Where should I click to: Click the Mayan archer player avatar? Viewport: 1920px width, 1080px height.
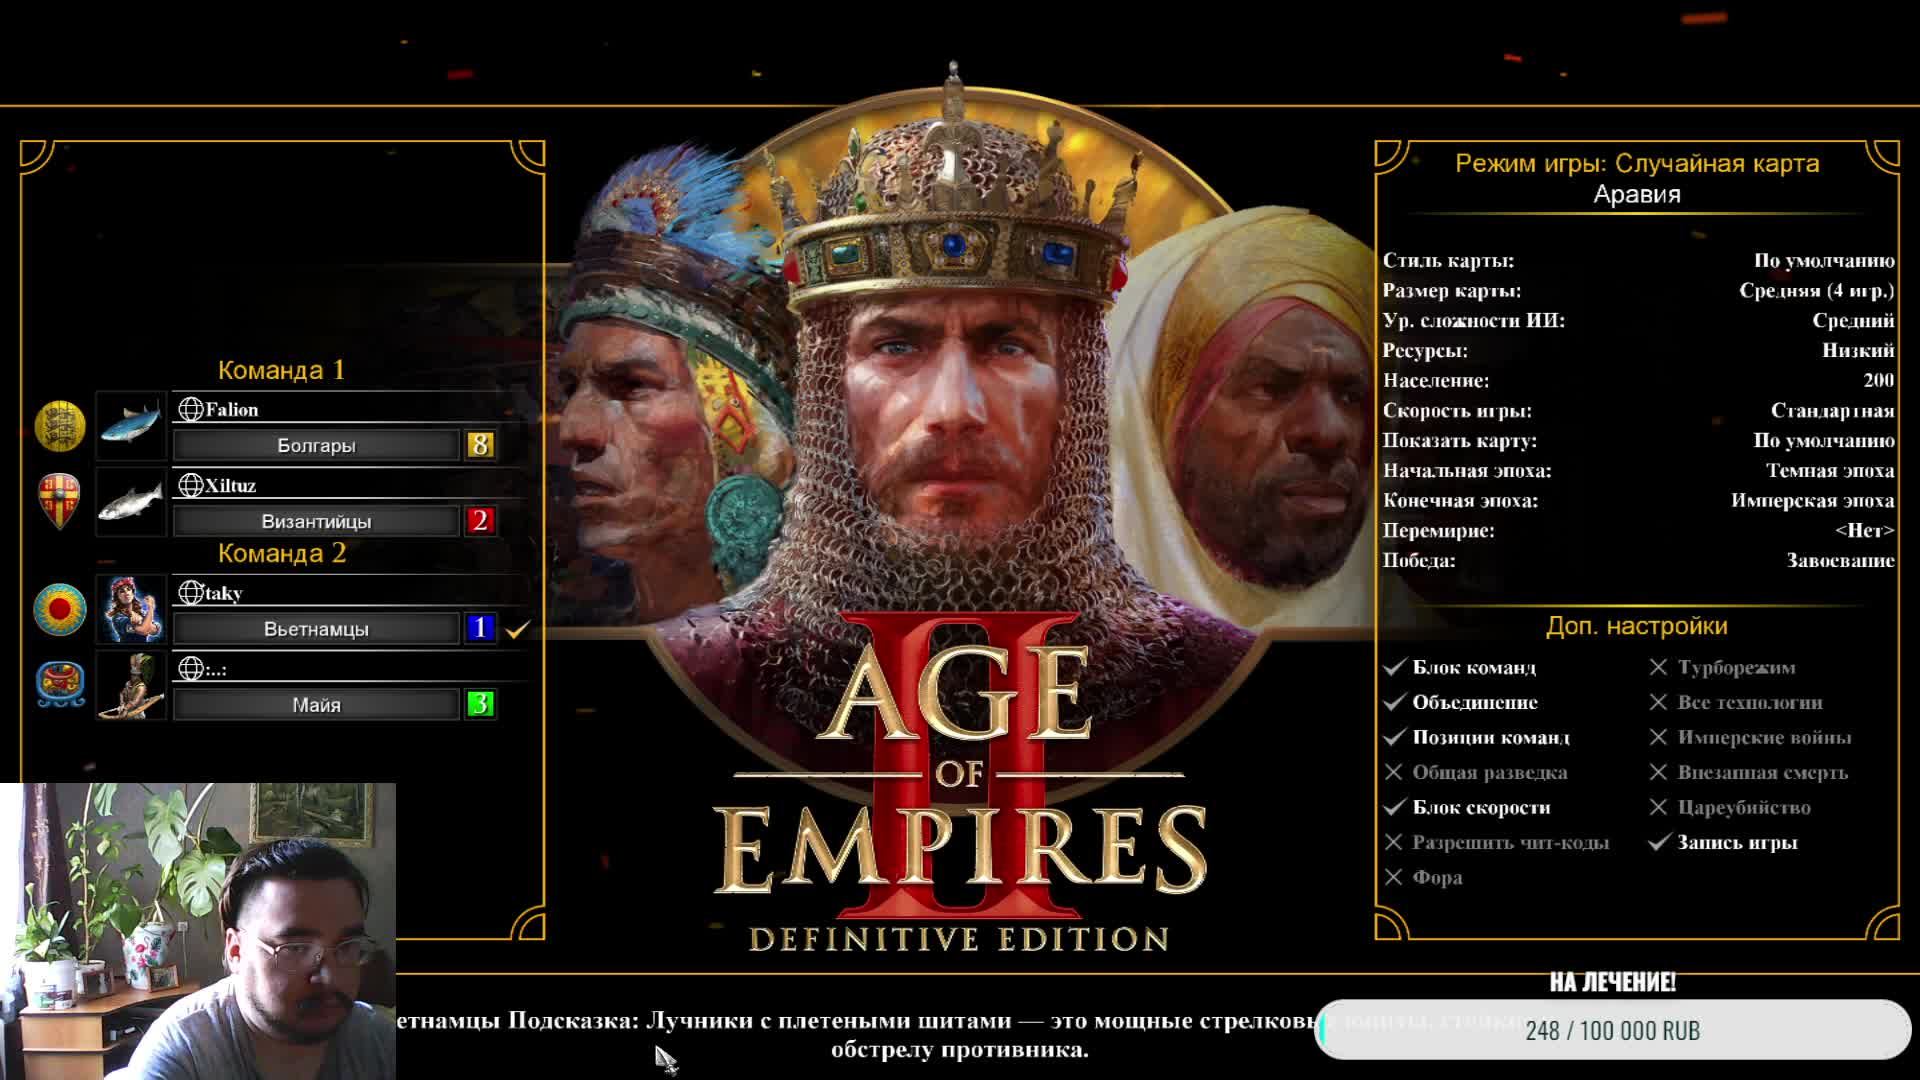(131, 685)
